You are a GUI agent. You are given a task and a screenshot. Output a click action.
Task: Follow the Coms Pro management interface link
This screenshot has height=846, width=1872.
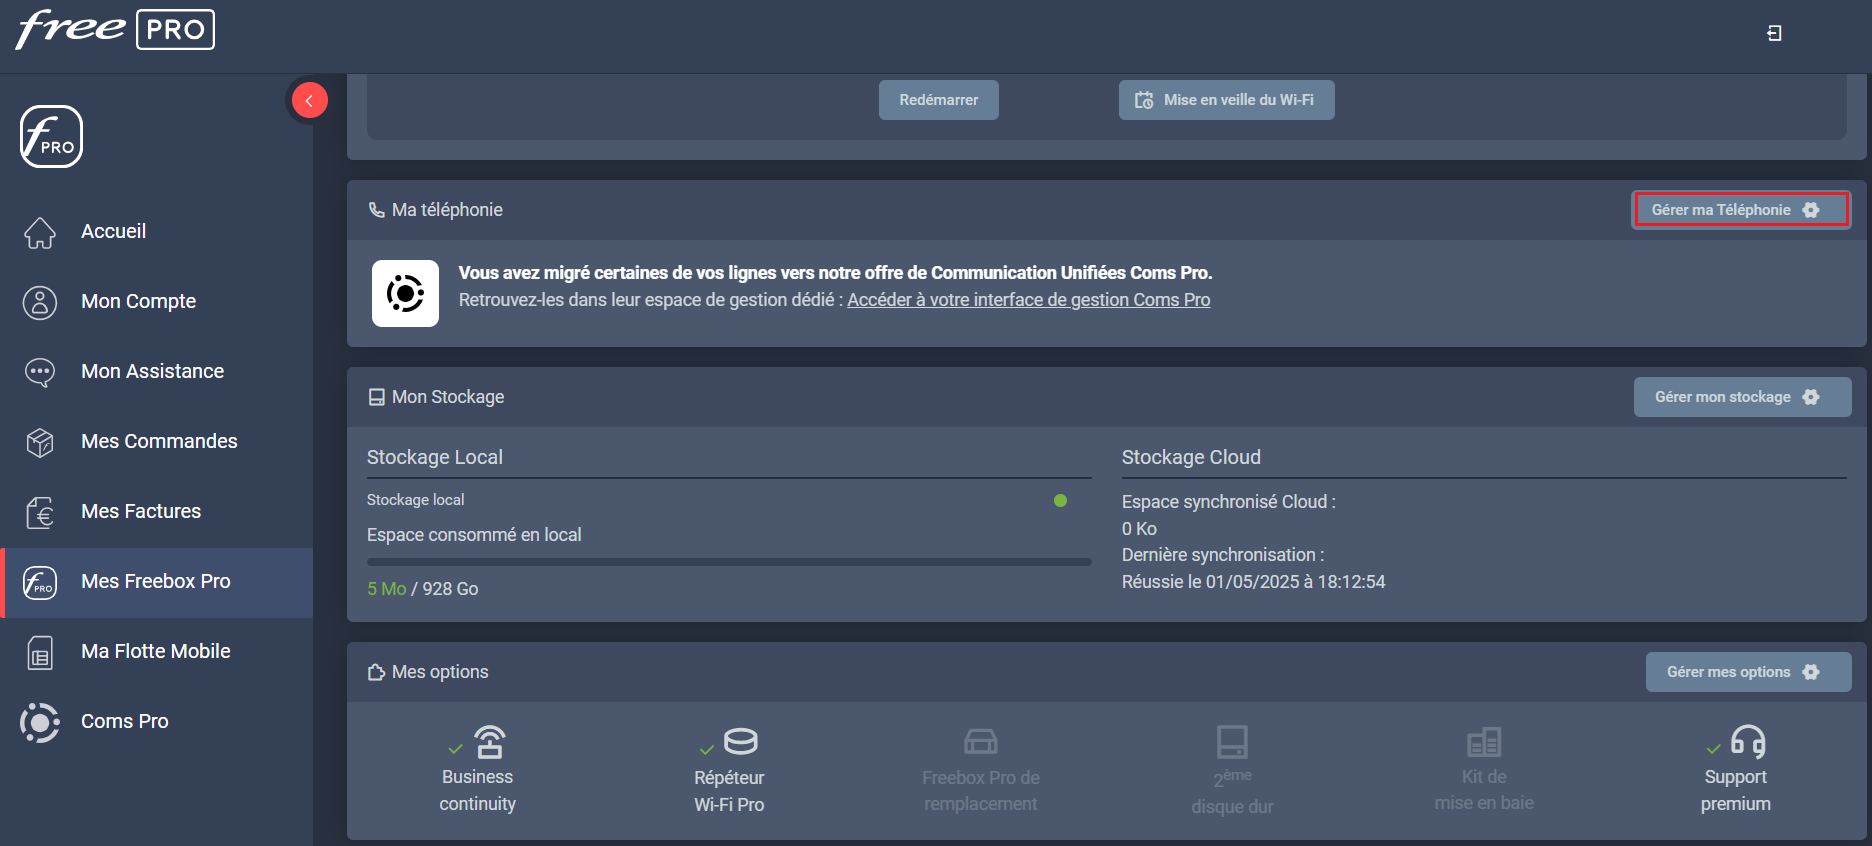(x=1028, y=300)
